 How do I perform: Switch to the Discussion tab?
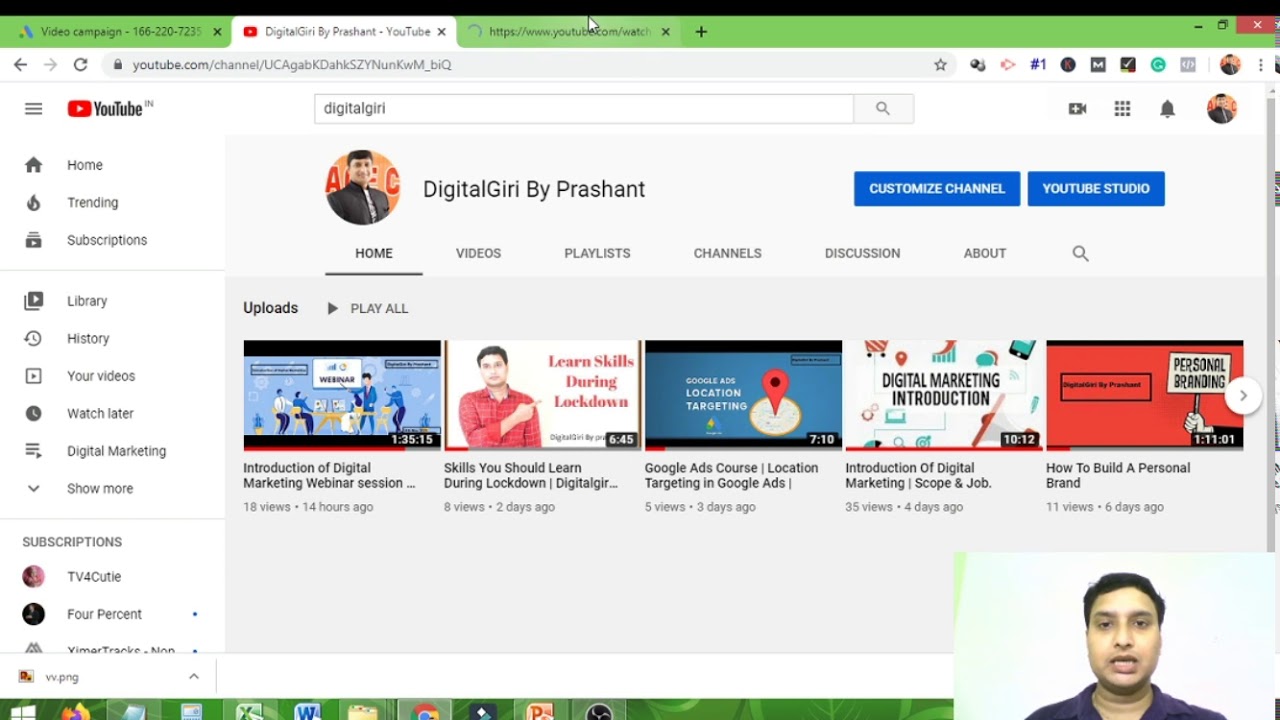862,253
